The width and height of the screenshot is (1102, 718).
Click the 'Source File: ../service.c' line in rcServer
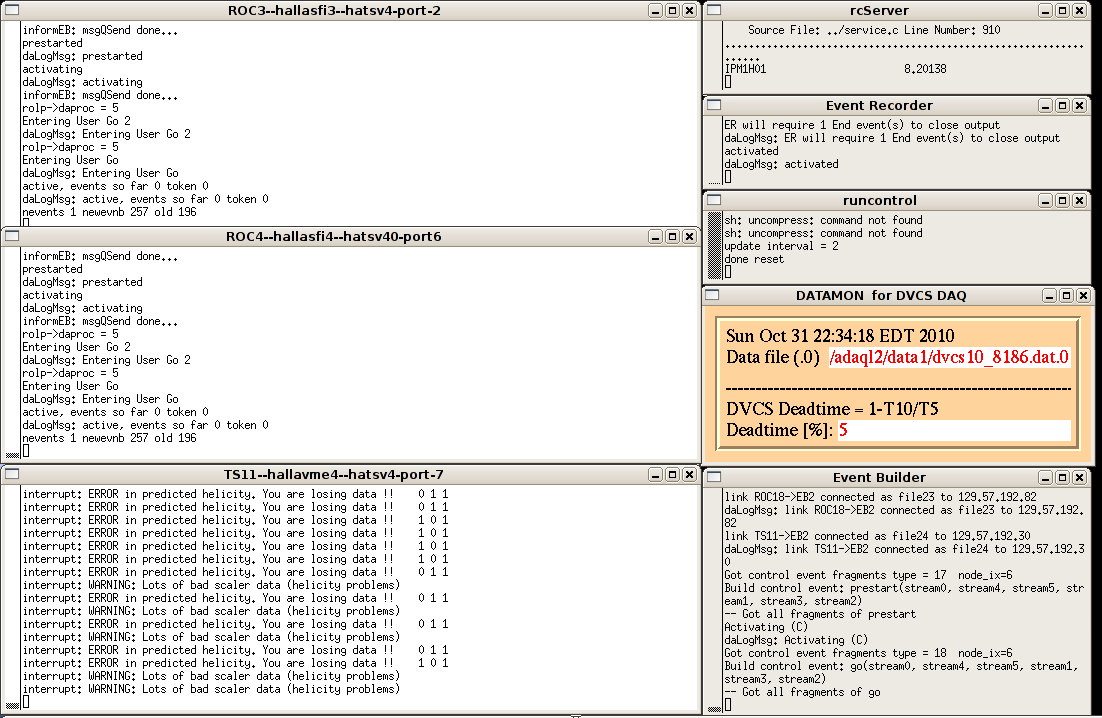pos(874,30)
